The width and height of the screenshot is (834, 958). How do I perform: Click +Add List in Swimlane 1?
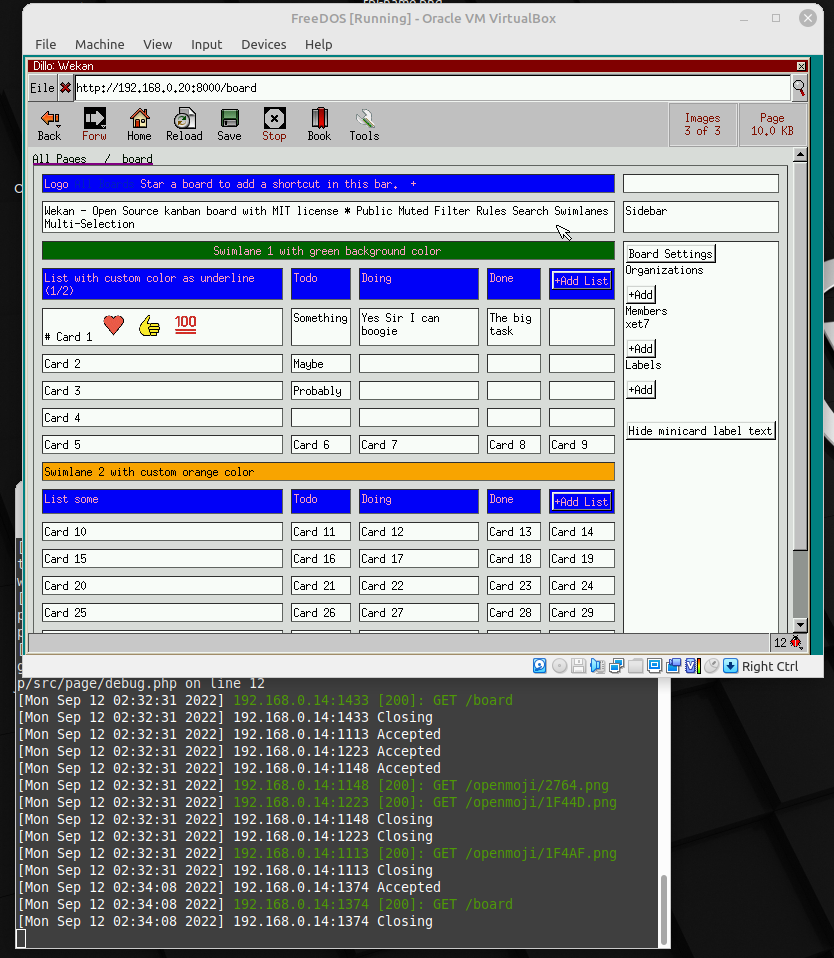[x=582, y=280]
